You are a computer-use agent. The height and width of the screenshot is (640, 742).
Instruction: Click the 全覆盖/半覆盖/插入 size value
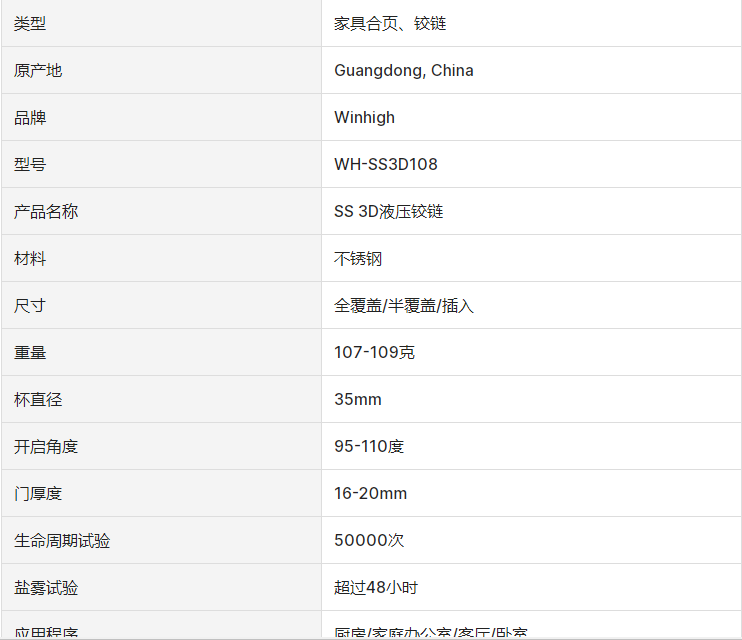click(404, 305)
